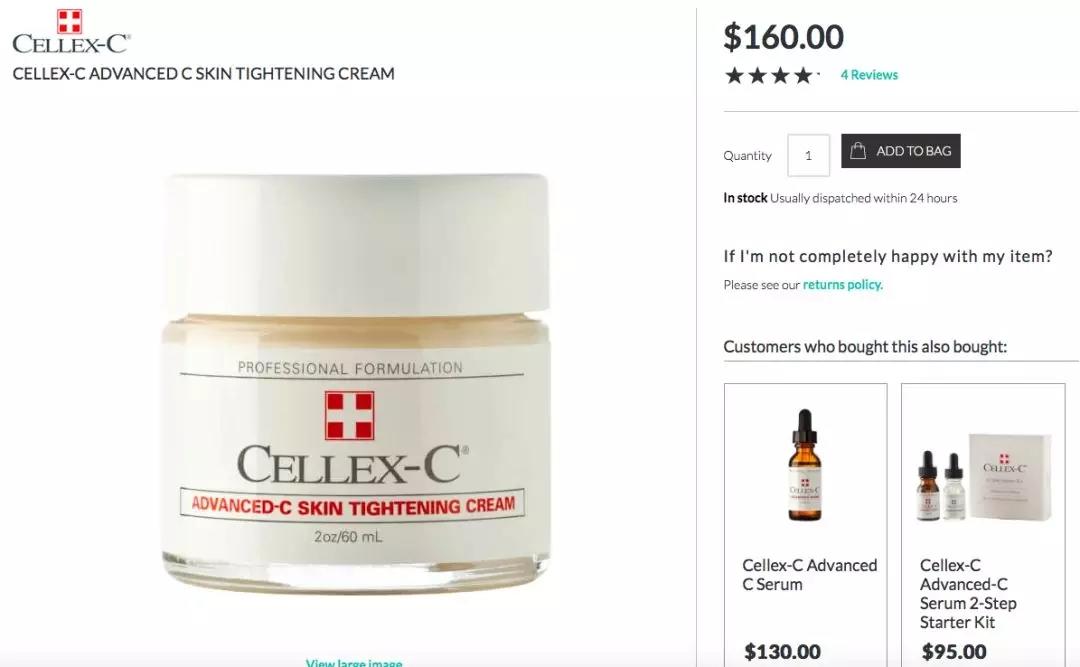The height and width of the screenshot is (667, 1080).
Task: Click the $130.00 serum price
Action: click(782, 651)
